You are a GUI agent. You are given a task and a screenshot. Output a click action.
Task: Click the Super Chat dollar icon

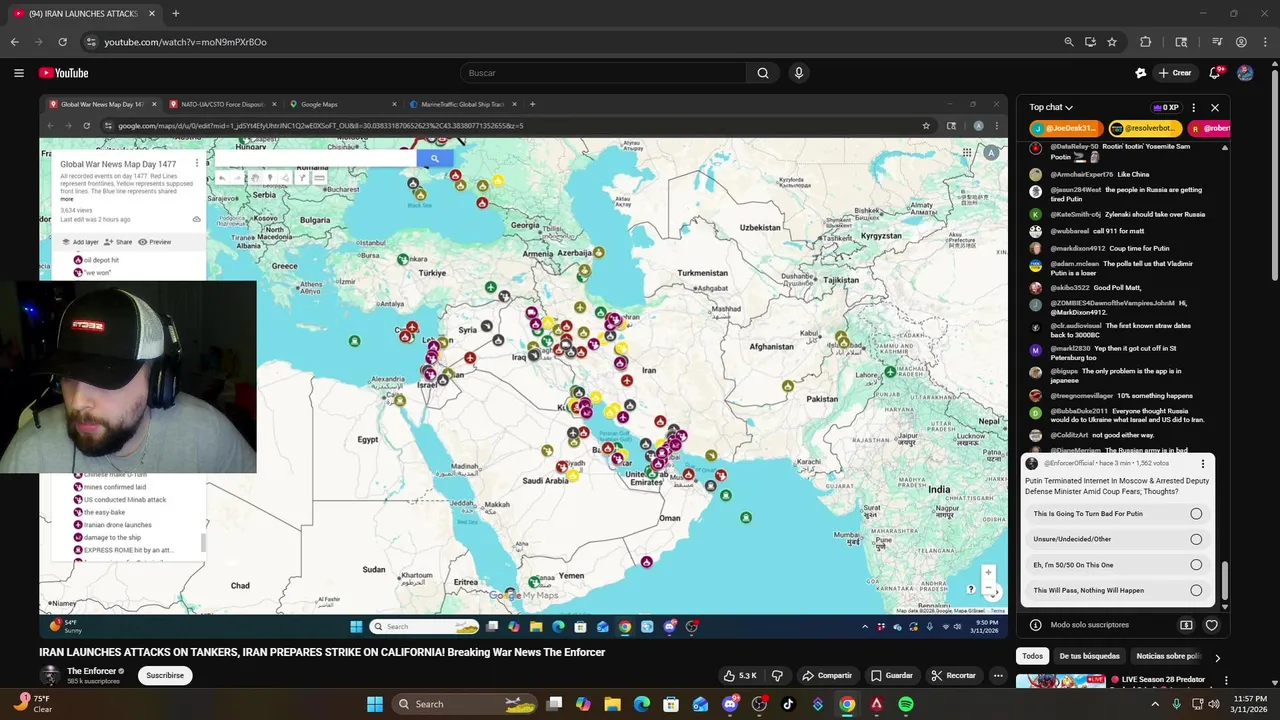pyautogui.click(x=1186, y=625)
